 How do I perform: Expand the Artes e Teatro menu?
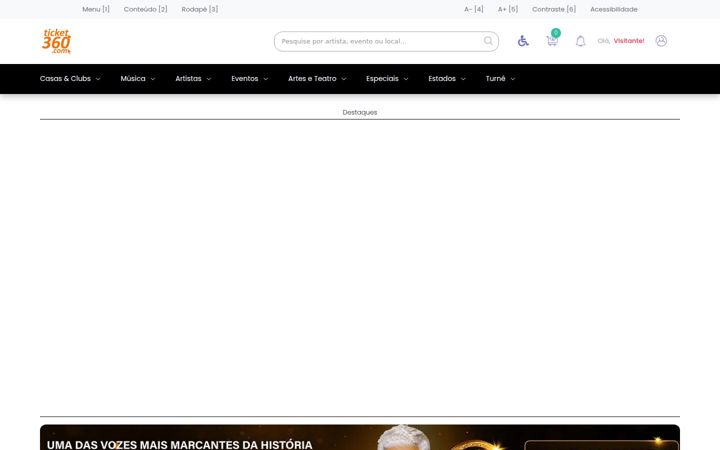317,79
